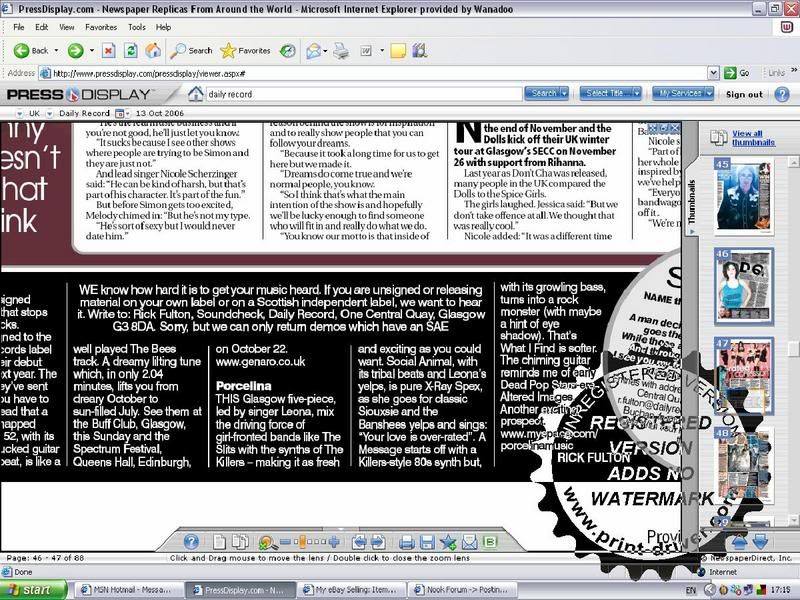This screenshot has width=800, height=600.
Task: Collapse the Thumbnails side panel tab
Action: point(692,204)
